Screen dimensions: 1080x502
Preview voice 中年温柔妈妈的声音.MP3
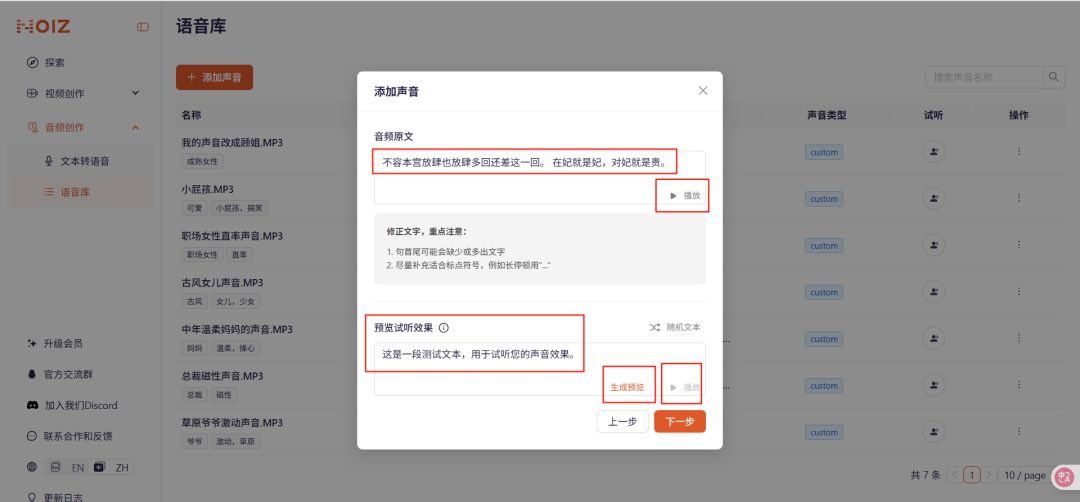coord(933,339)
